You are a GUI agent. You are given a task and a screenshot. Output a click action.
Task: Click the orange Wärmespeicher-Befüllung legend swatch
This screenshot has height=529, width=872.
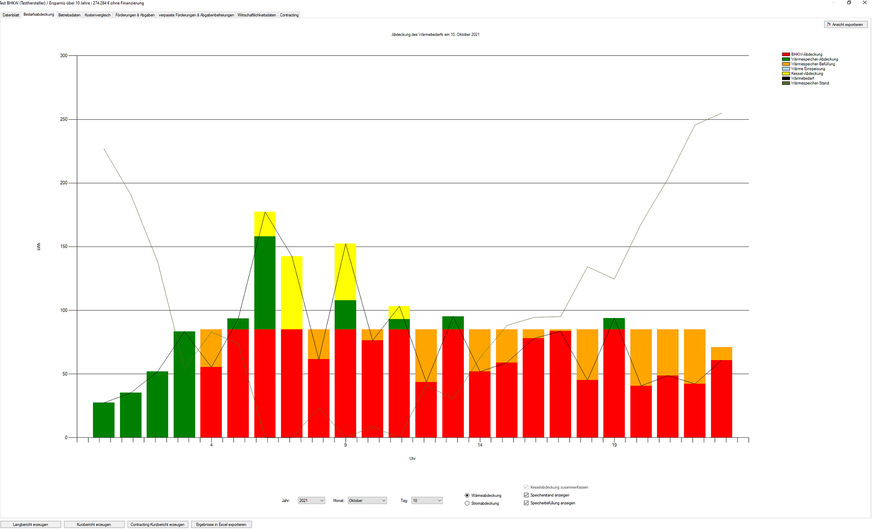point(785,64)
